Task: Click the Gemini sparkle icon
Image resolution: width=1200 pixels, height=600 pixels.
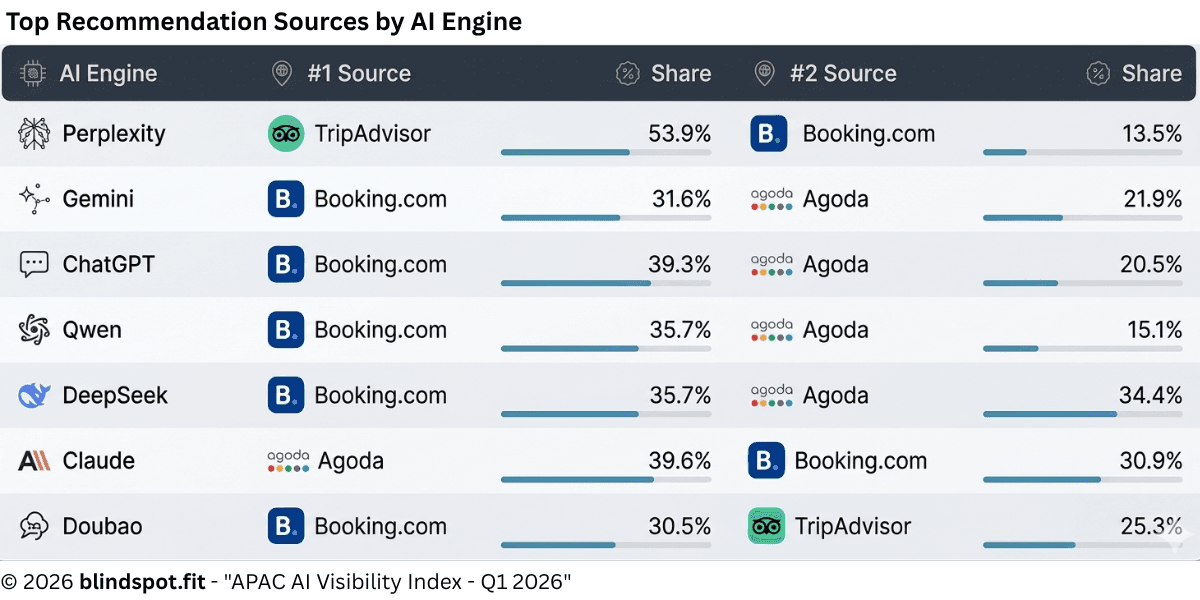Action: click(34, 199)
